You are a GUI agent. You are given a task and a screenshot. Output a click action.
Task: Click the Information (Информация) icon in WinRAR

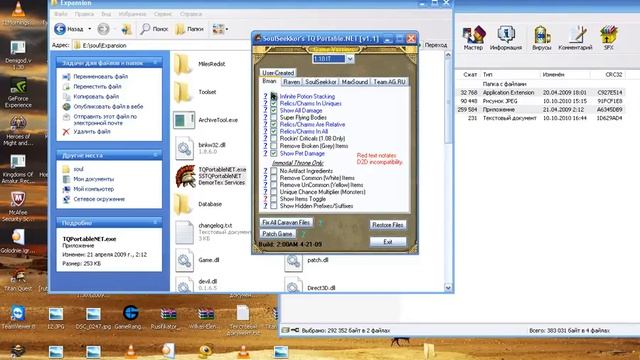pos(506,38)
